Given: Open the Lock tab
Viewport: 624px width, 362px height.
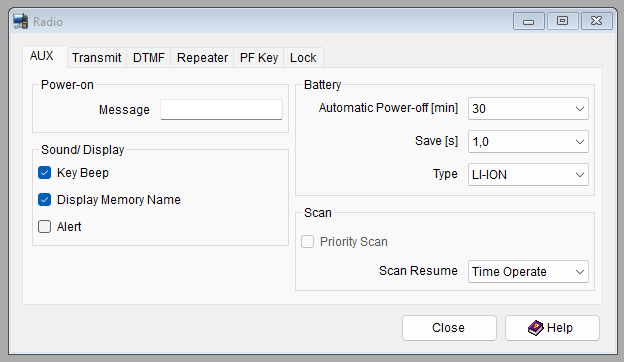Looking at the screenshot, I should click(303, 58).
